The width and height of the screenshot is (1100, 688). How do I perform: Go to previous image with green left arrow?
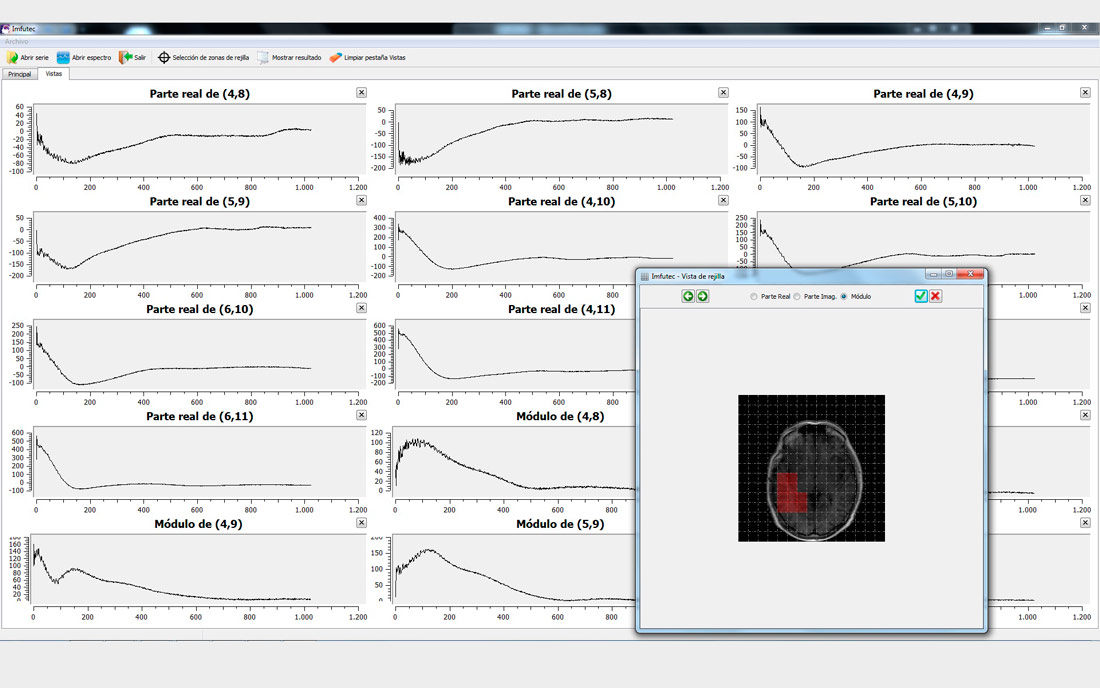coord(688,296)
